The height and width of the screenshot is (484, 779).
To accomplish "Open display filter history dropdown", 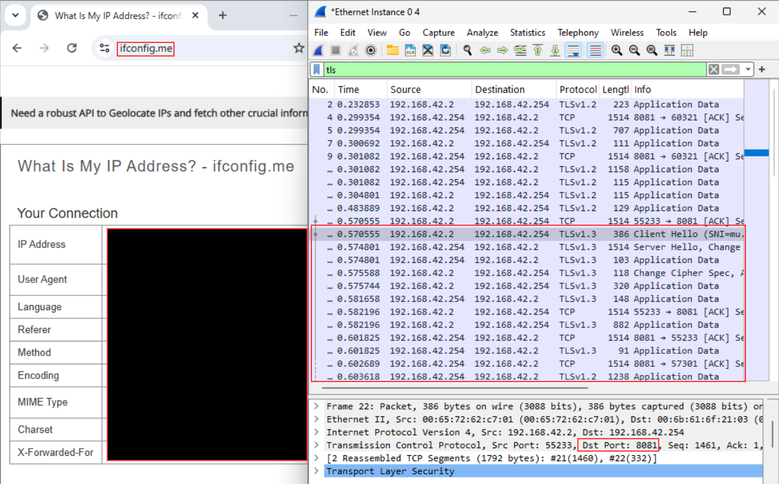I will click(x=748, y=70).
